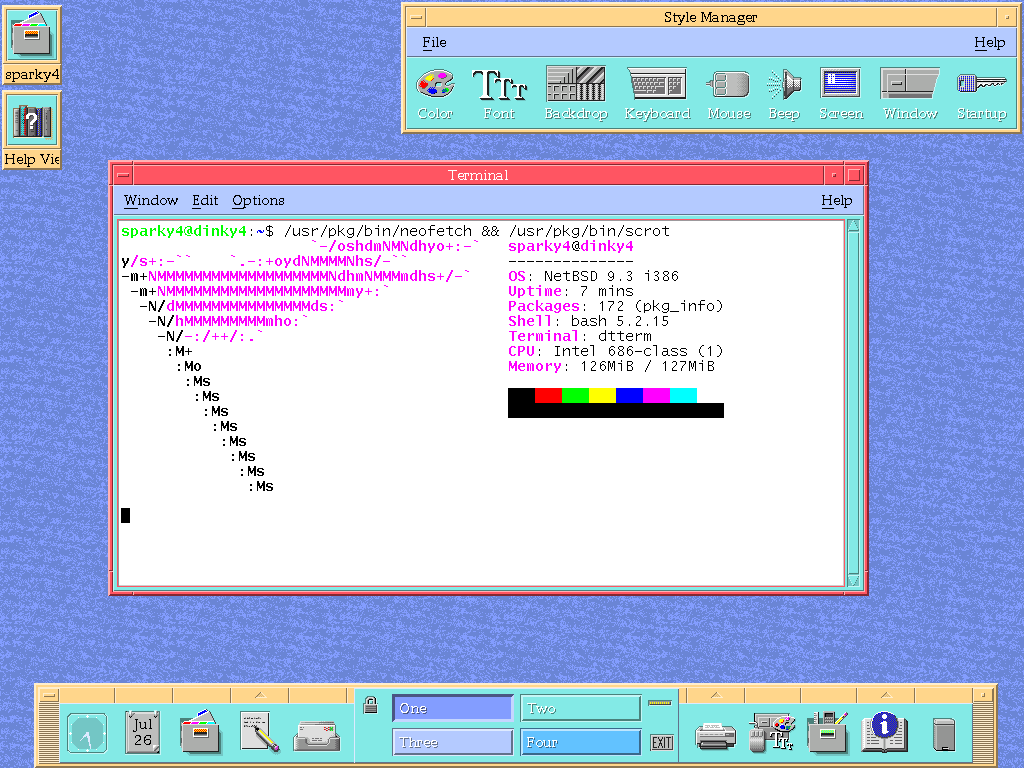
Task: Click the red color block in neofetch output
Action: click(548, 395)
